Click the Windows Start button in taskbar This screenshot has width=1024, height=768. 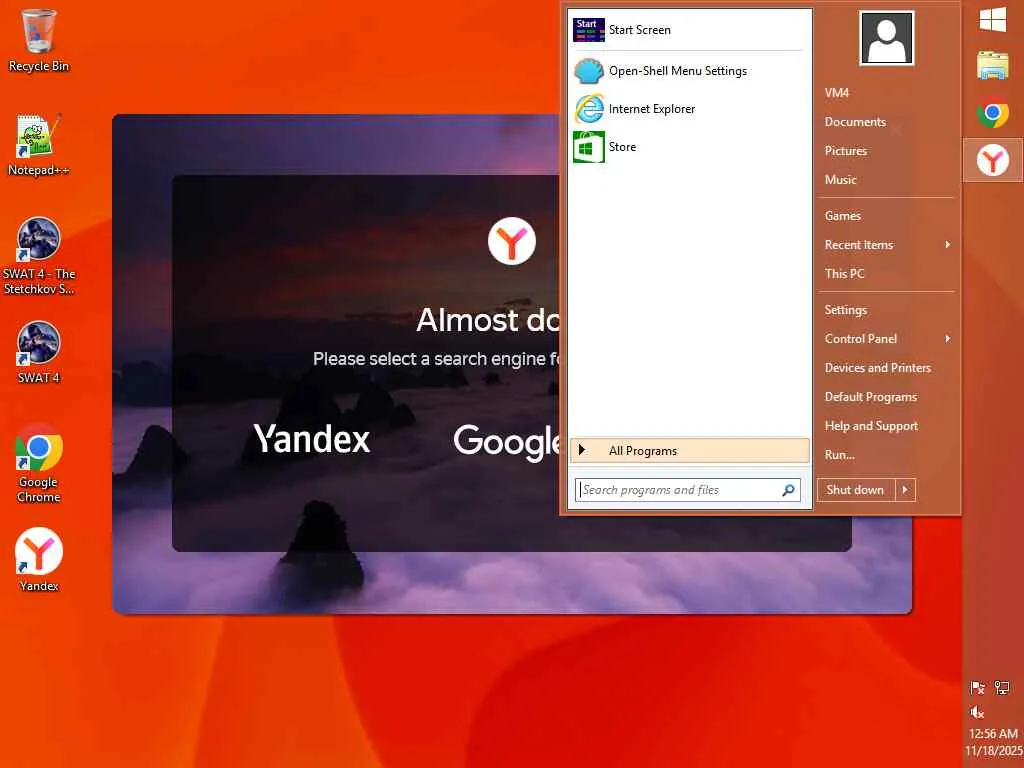click(x=993, y=20)
